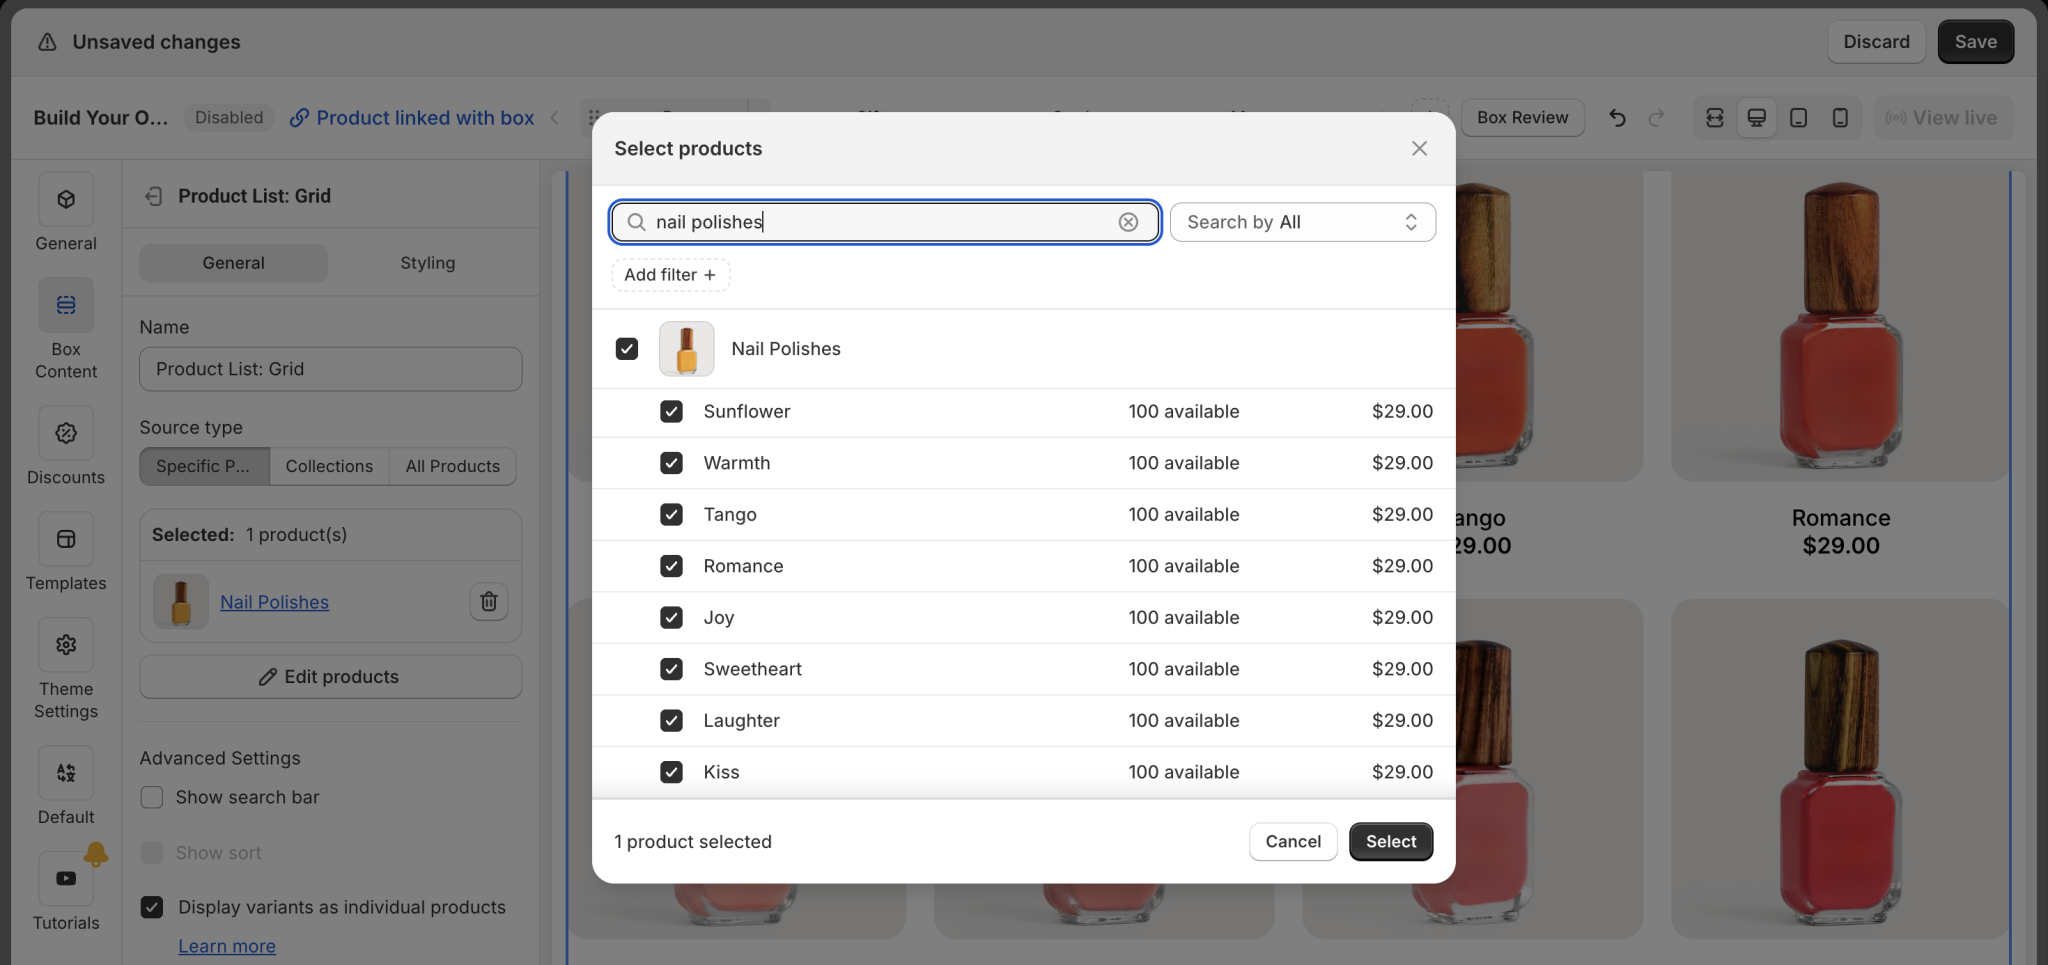Deselect the Romance product checkbox
This screenshot has height=965, width=2048.
point(670,565)
